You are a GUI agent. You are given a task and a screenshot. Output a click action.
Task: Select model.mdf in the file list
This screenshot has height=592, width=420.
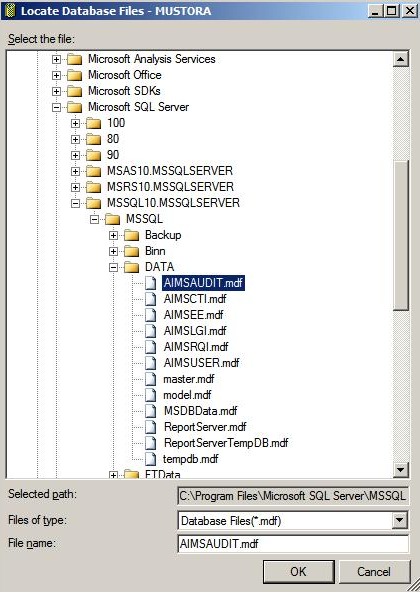[x=187, y=395]
